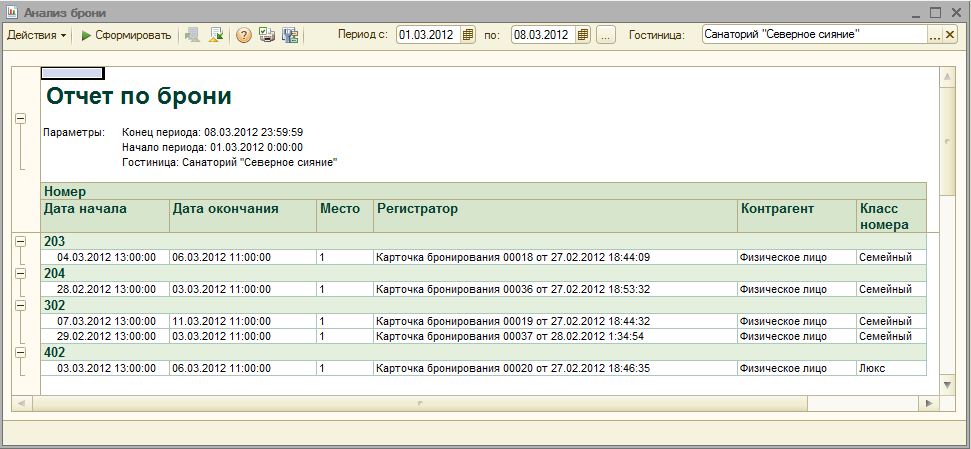The width and height of the screenshot is (971, 449).
Task: Collapse the room 402 group
Action: tap(20, 352)
